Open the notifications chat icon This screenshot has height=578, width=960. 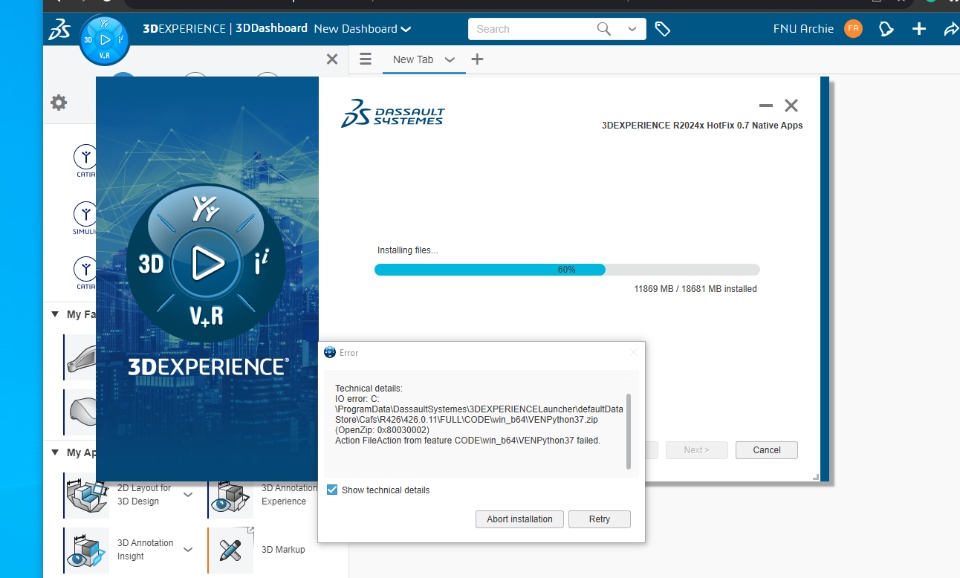coord(886,29)
